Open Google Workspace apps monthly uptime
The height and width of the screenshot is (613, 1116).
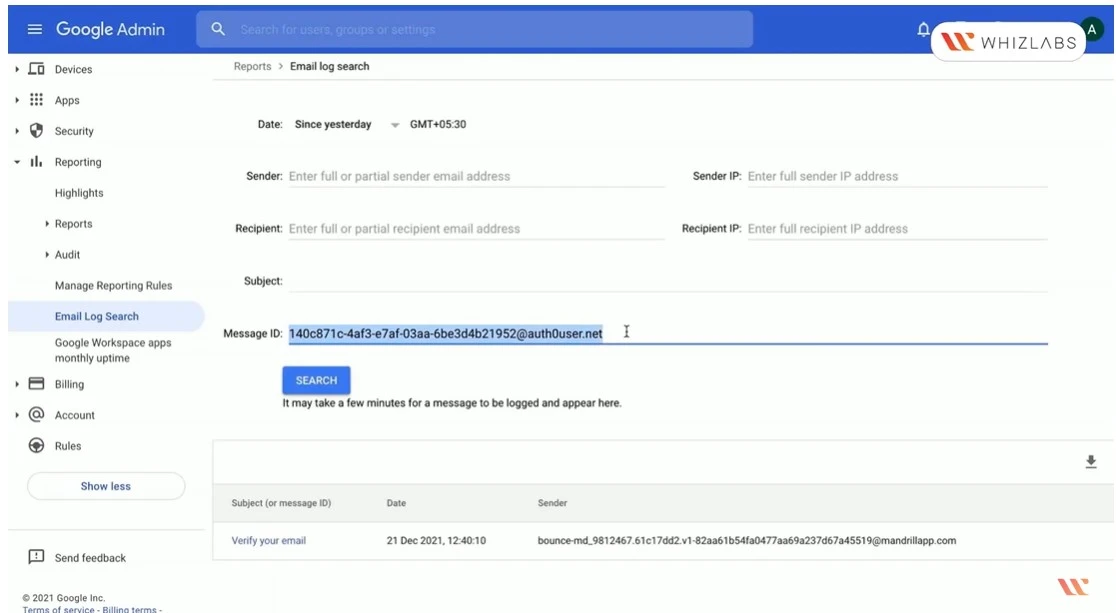point(113,350)
